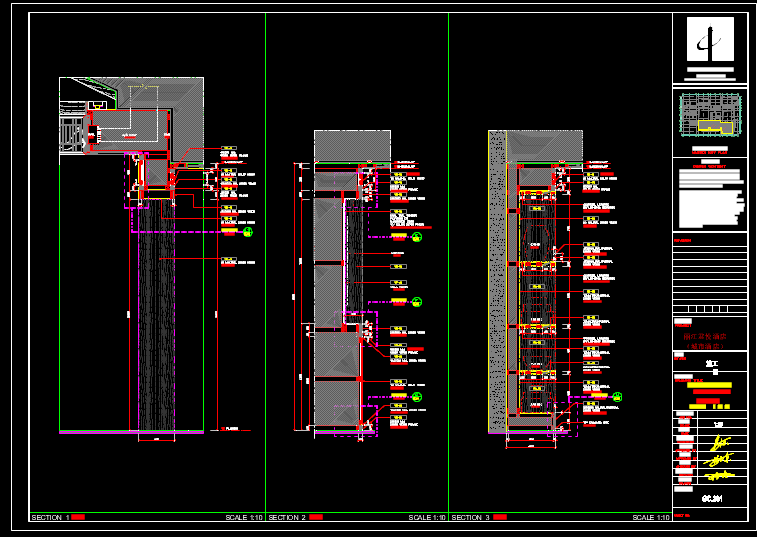Click the SECTION 3 title label
The image size is (757, 537).
click(x=470, y=517)
